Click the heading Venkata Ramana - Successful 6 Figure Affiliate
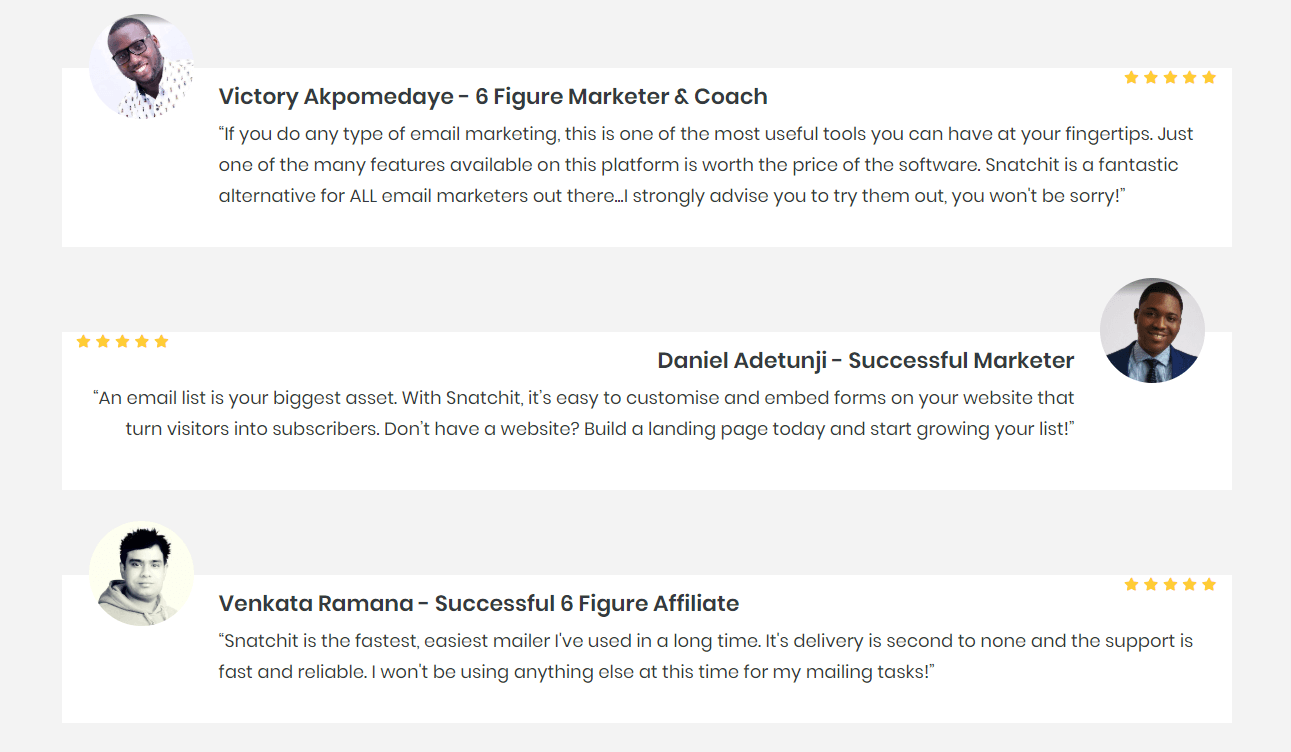Viewport: 1291px width, 752px height. coord(479,604)
